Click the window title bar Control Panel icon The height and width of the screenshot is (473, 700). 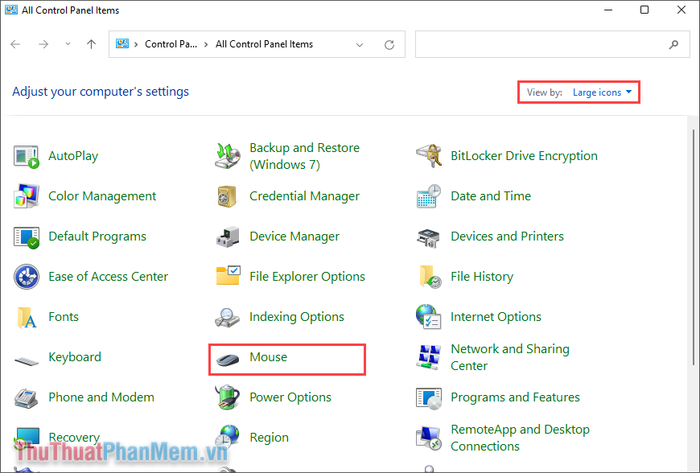[x=11, y=10]
